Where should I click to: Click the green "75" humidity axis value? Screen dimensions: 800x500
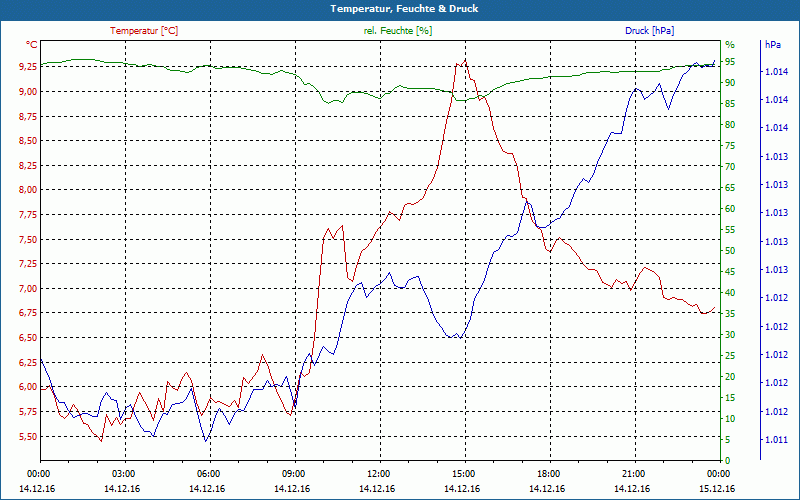pos(730,146)
